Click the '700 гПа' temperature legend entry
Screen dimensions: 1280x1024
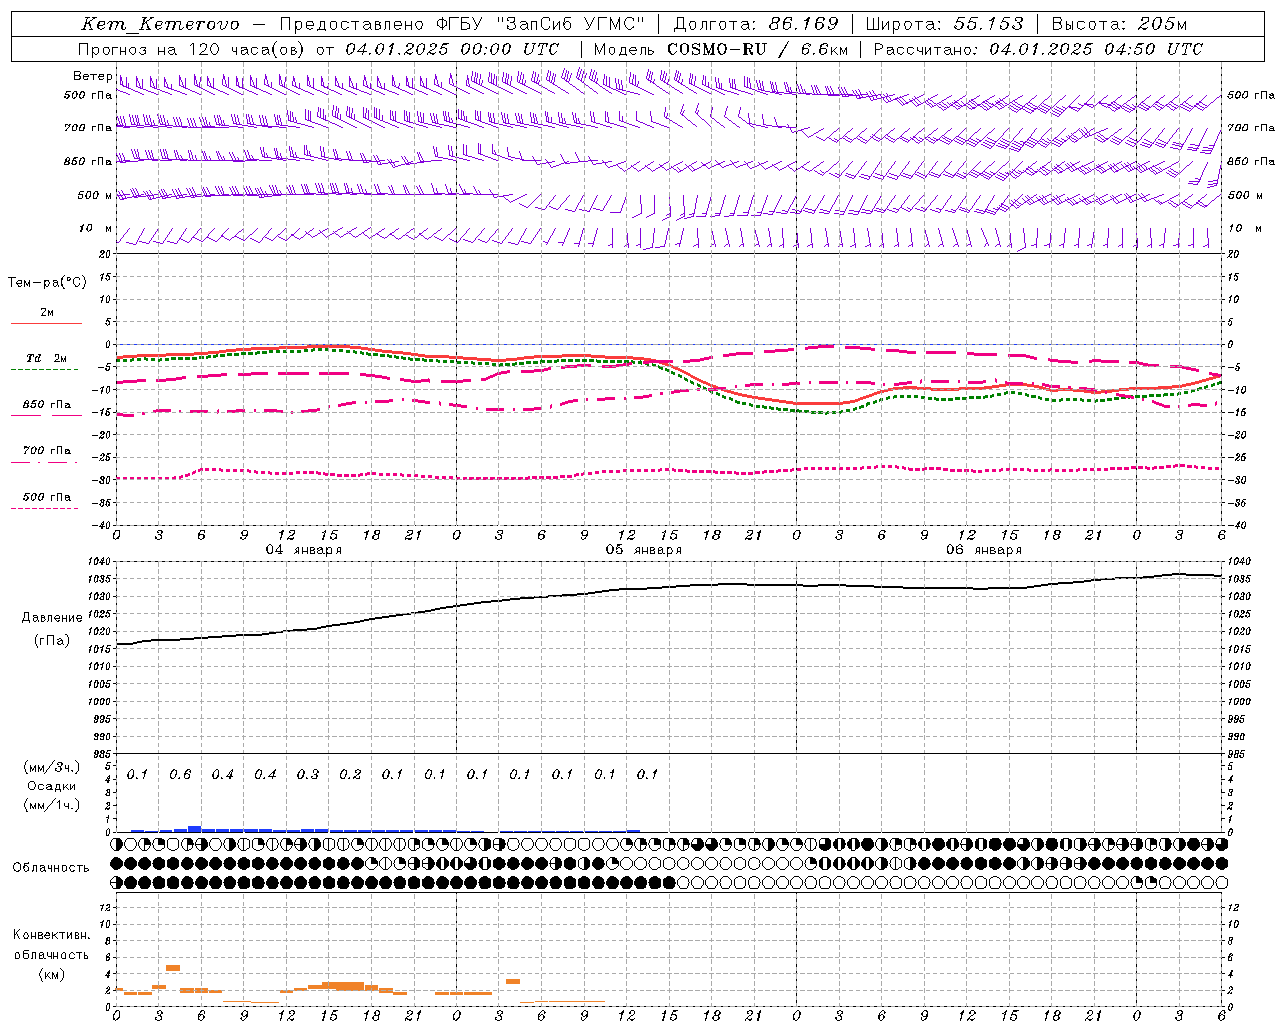pos(47,451)
